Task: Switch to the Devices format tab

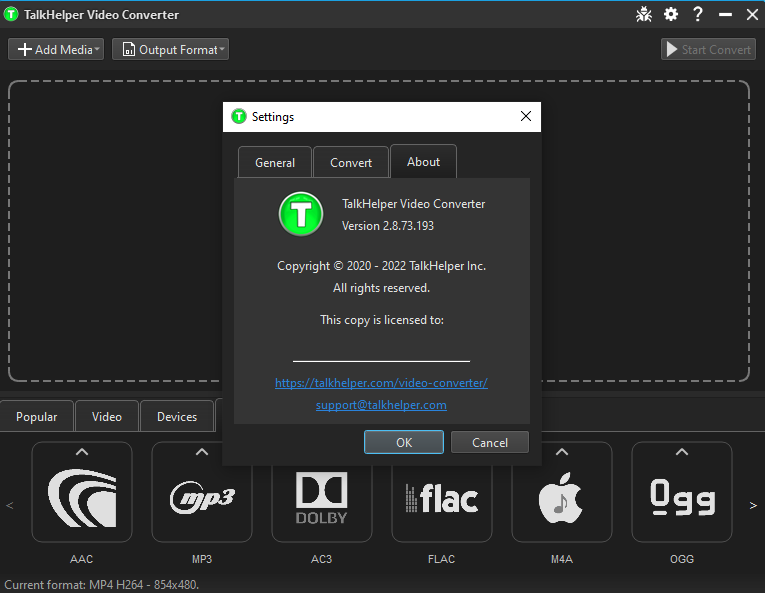Action: coord(177,416)
